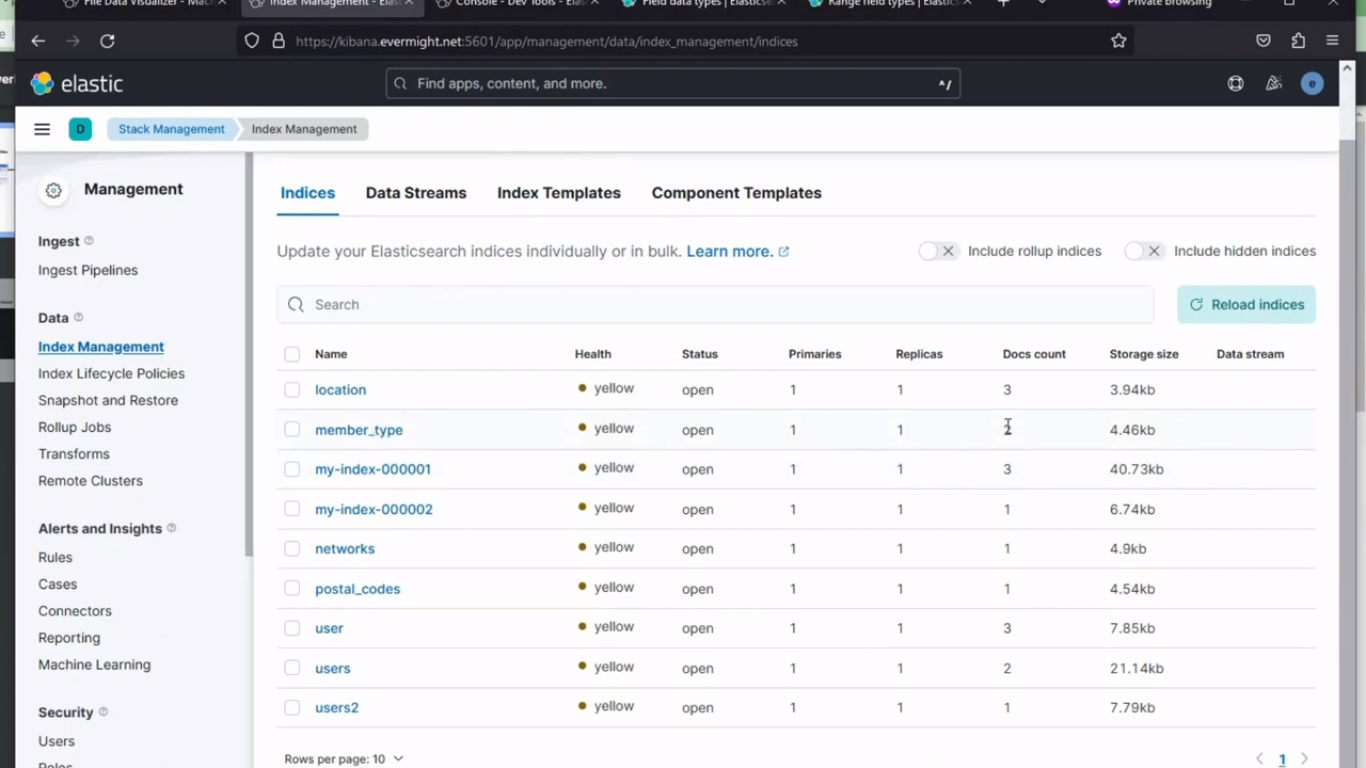Click the tracking protection shield icon

[x=252, y=41]
